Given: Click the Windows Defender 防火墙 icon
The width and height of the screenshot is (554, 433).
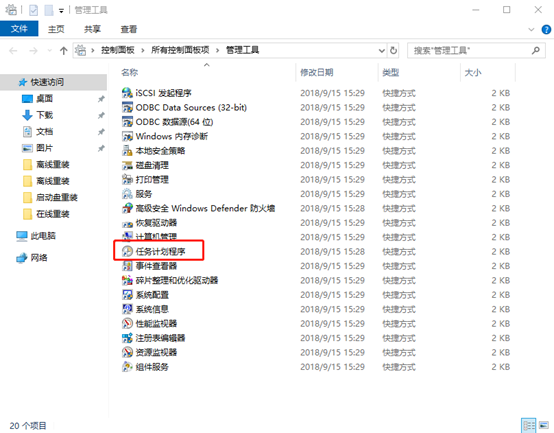Looking at the screenshot, I should pos(127,208).
